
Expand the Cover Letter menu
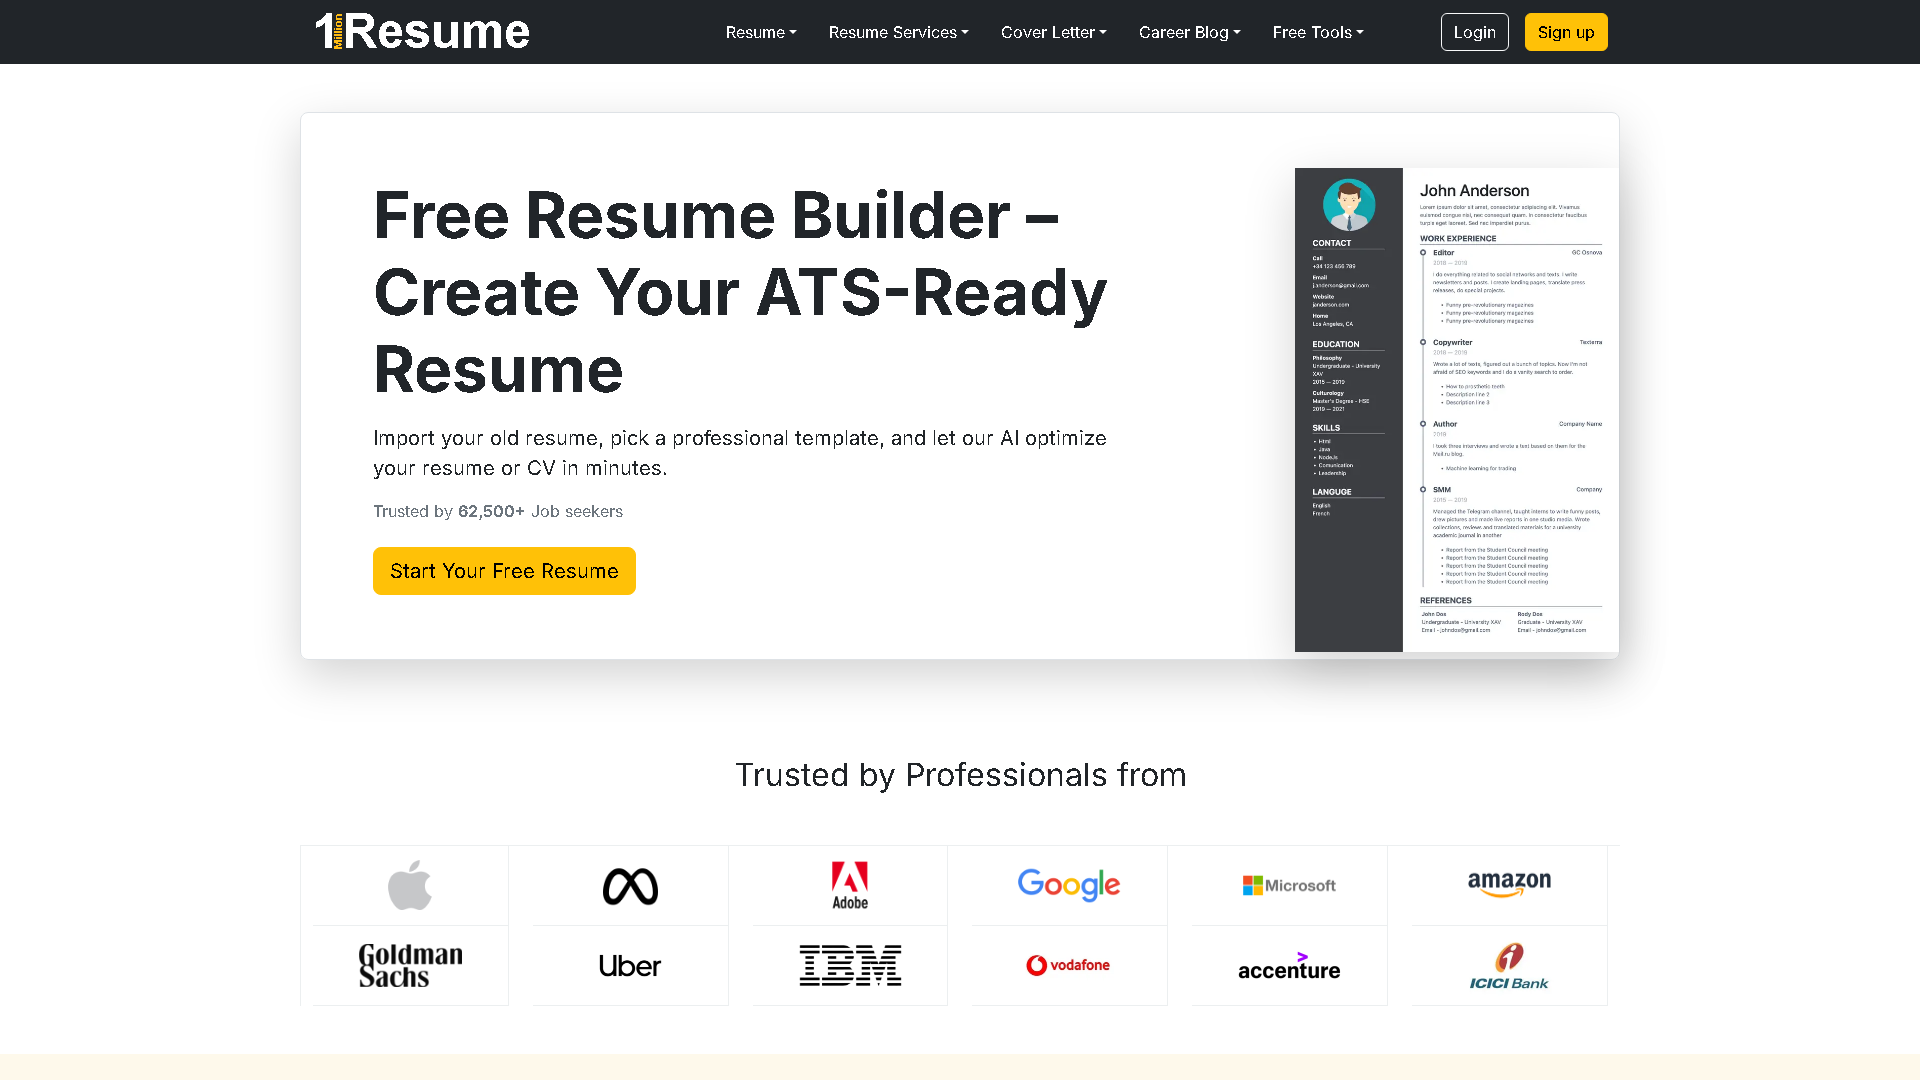pyautogui.click(x=1053, y=32)
